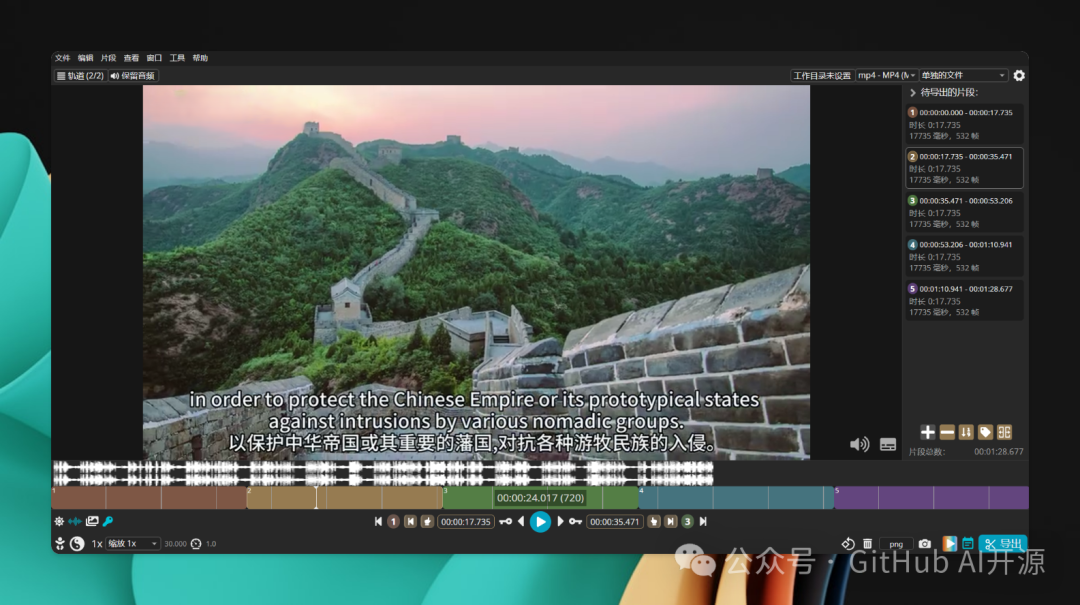
Task: Open the 编辑 menu
Action: pos(85,58)
